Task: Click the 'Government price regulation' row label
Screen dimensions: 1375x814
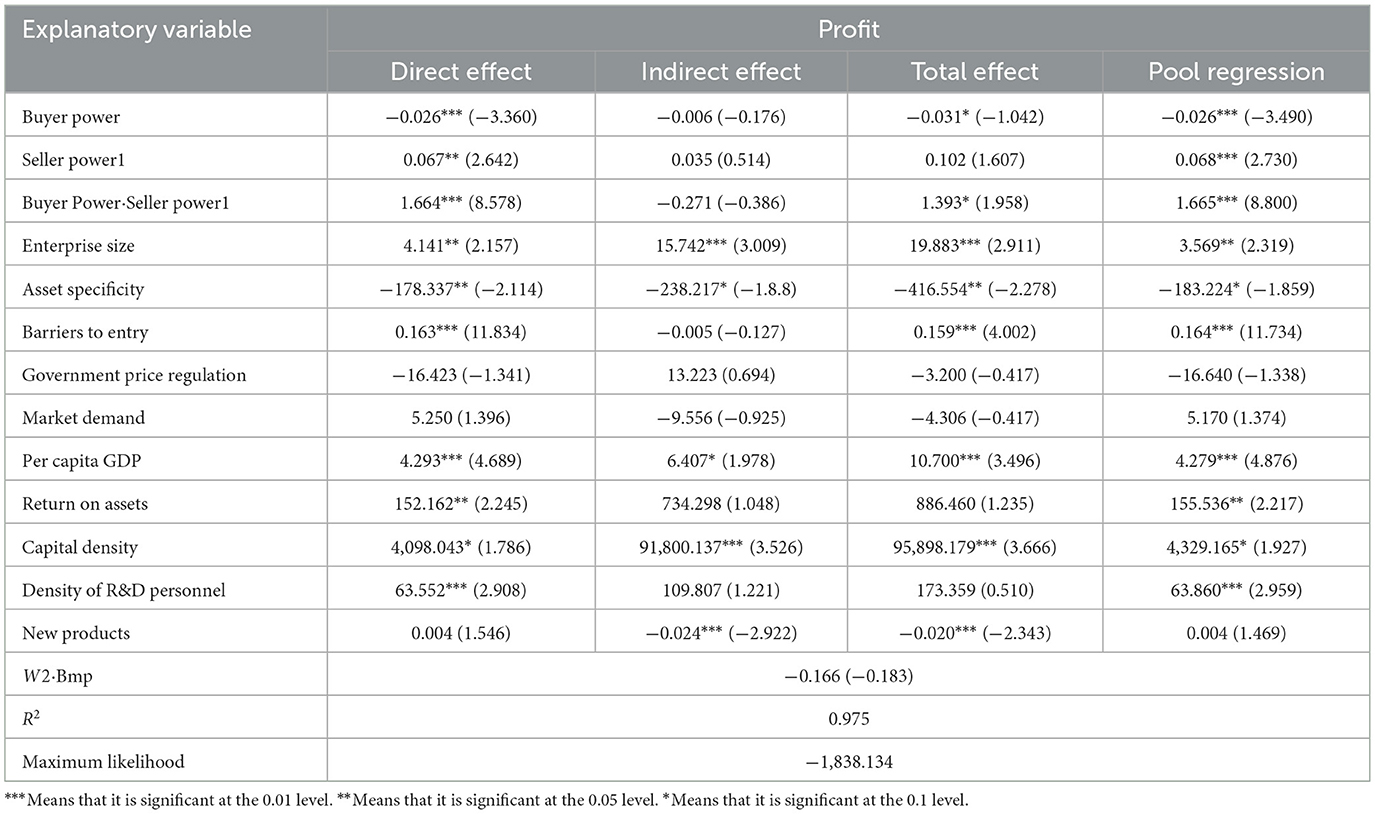Action: (134, 375)
